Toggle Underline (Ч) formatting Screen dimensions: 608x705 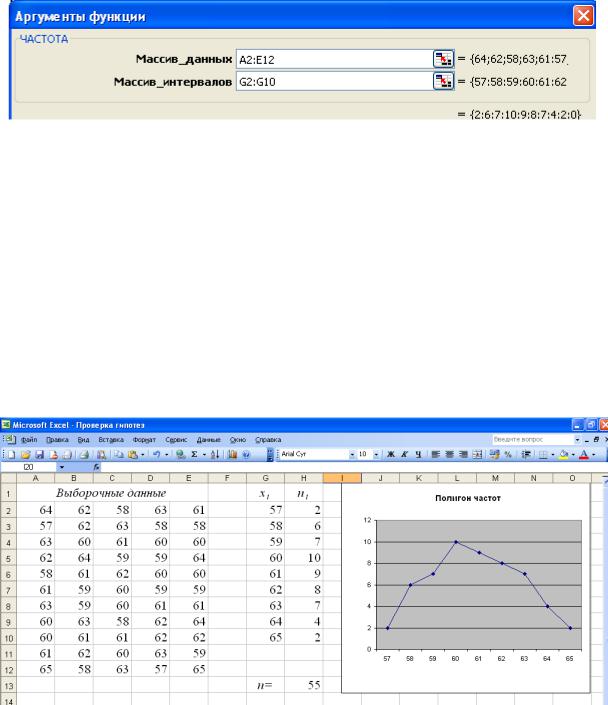[x=418, y=454]
